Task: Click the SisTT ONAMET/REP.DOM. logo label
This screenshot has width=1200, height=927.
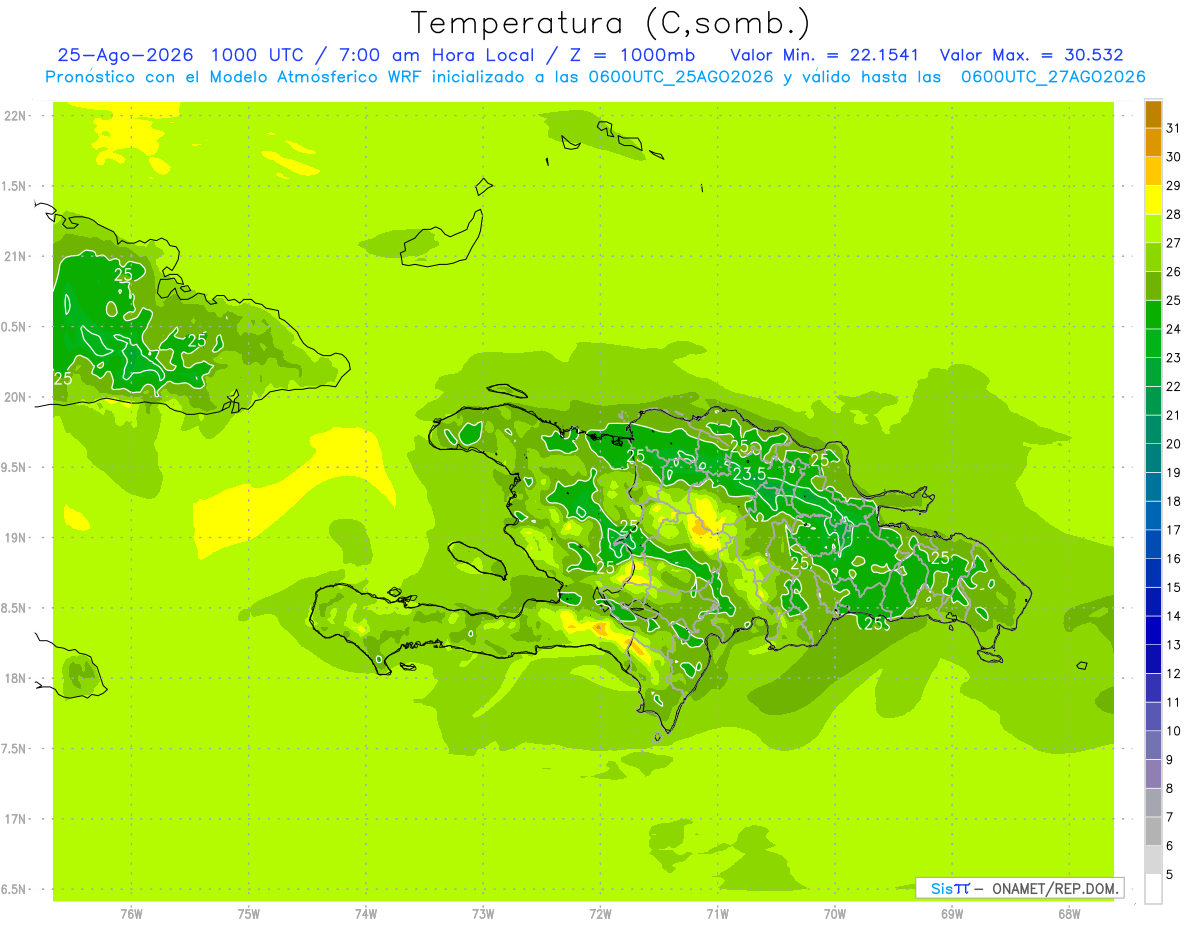Action: tap(1019, 888)
